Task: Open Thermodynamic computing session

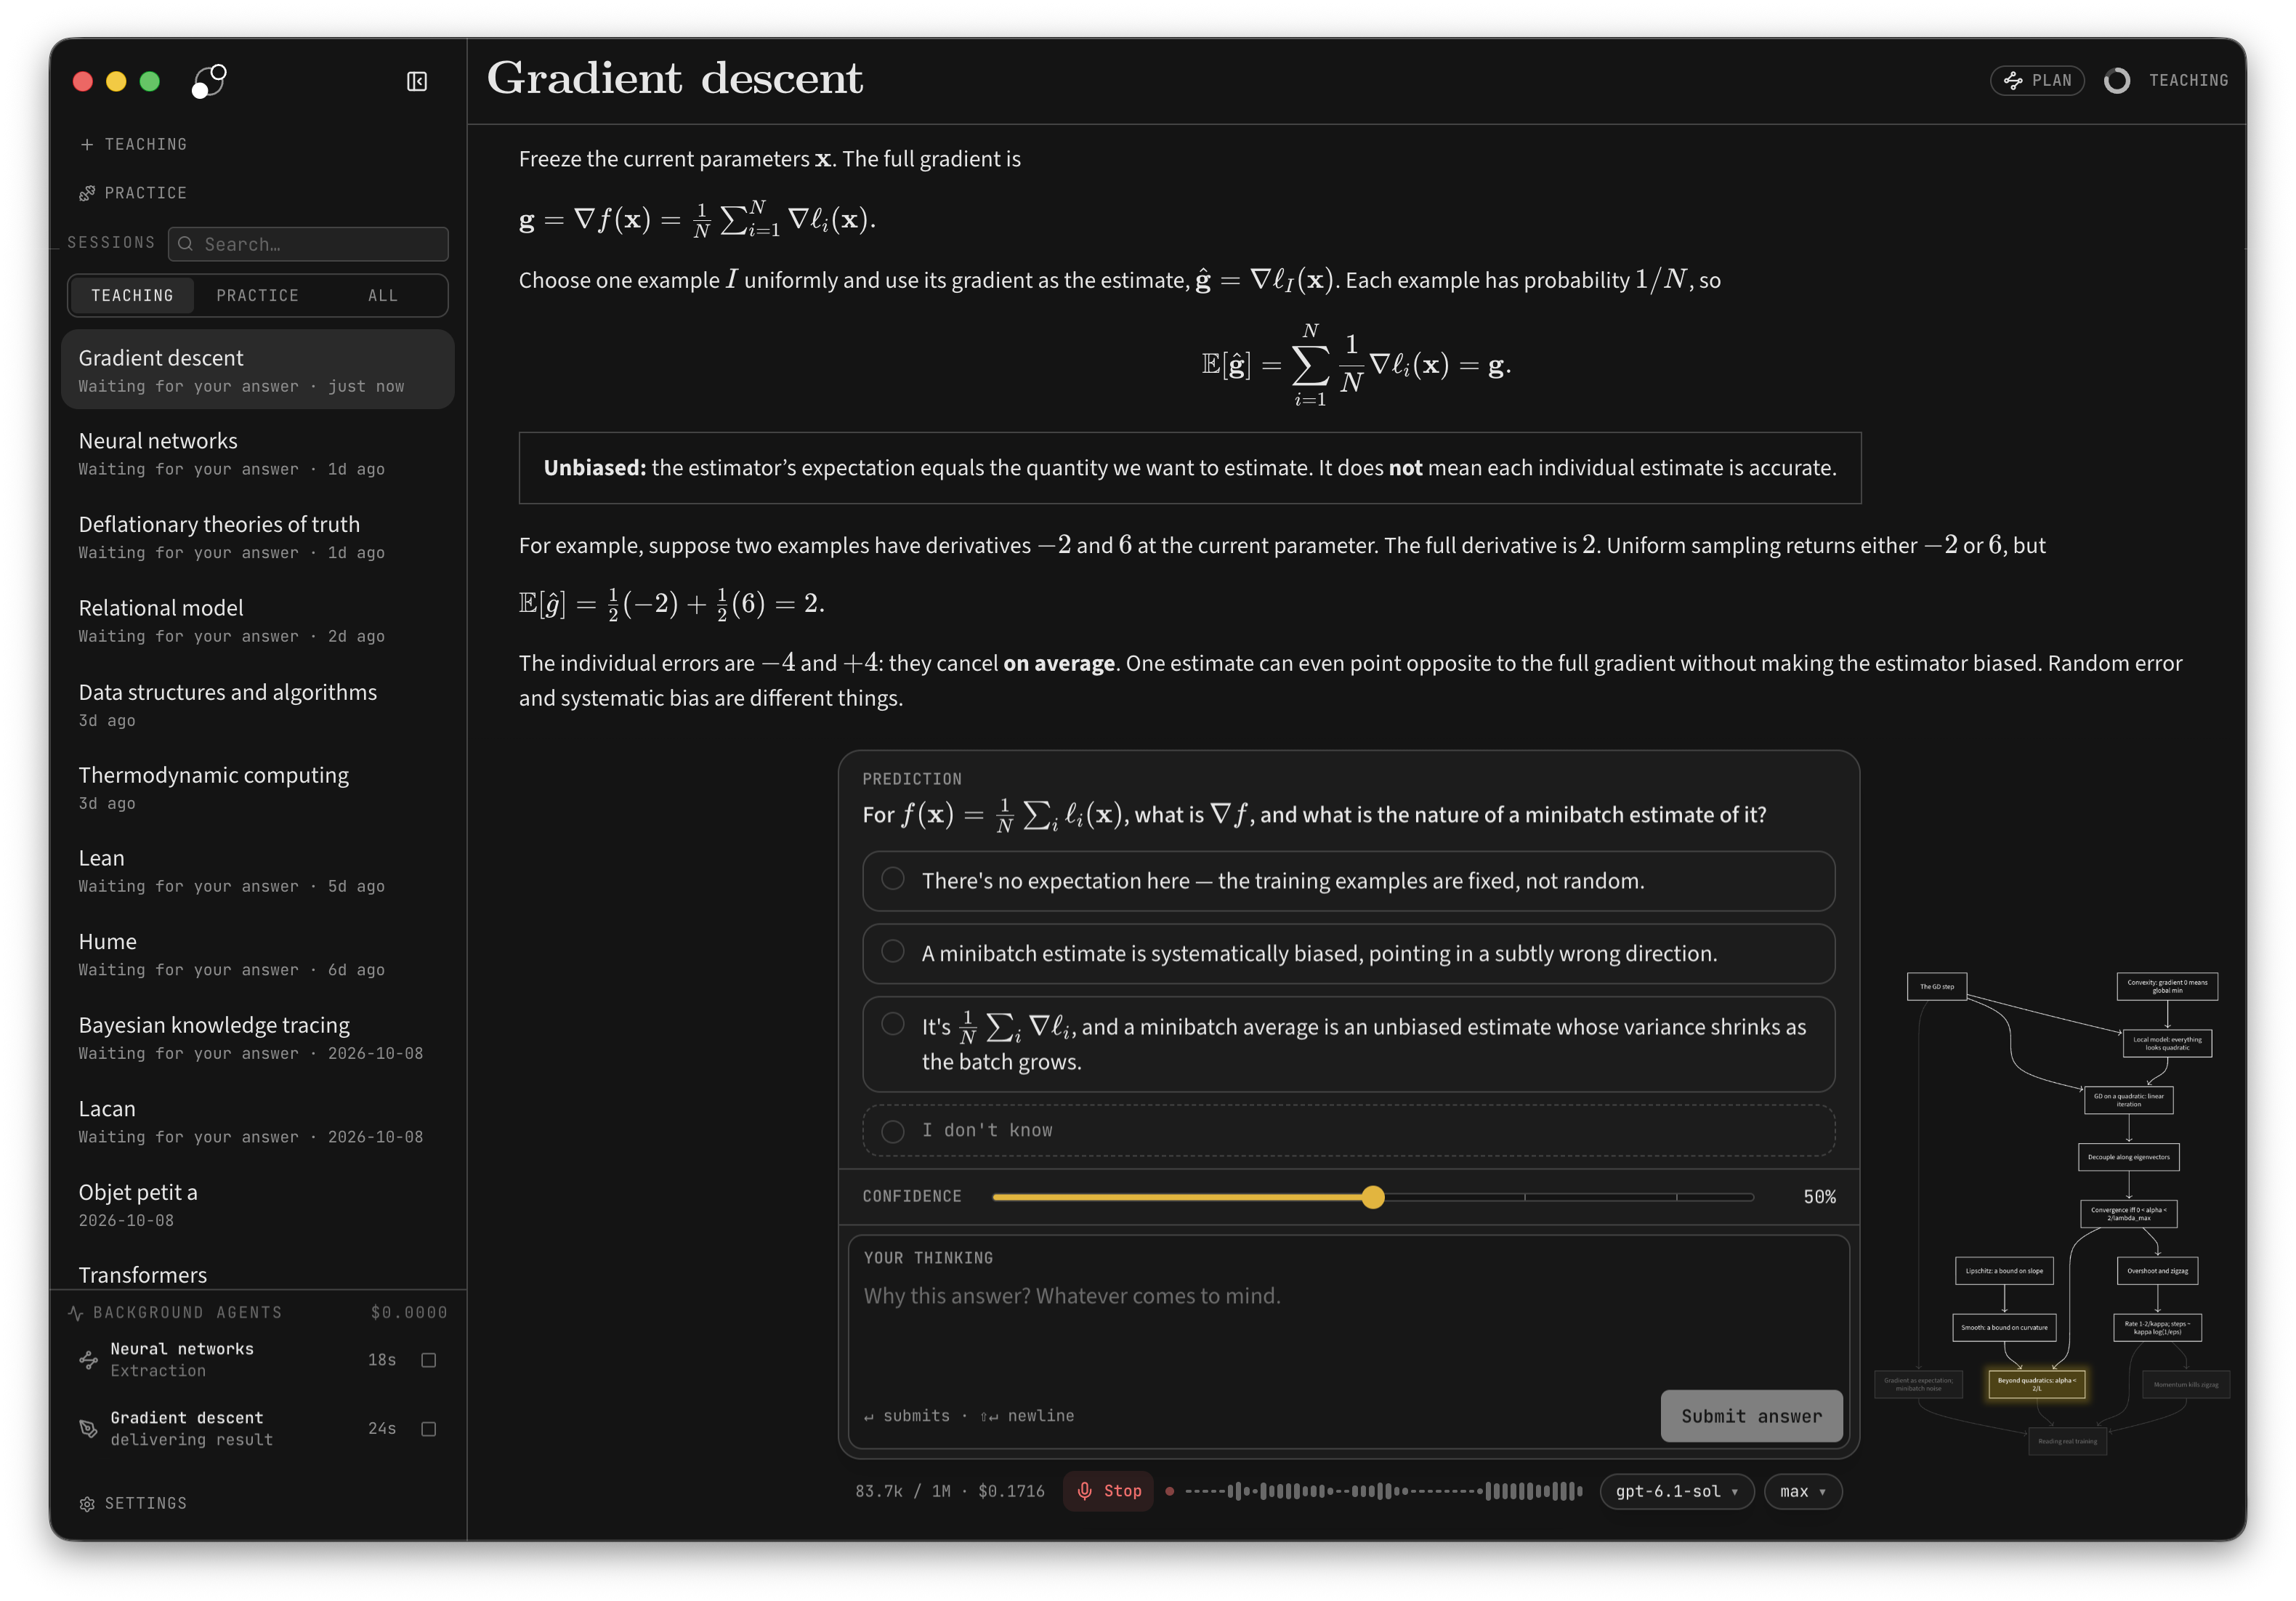Action: pos(257,787)
